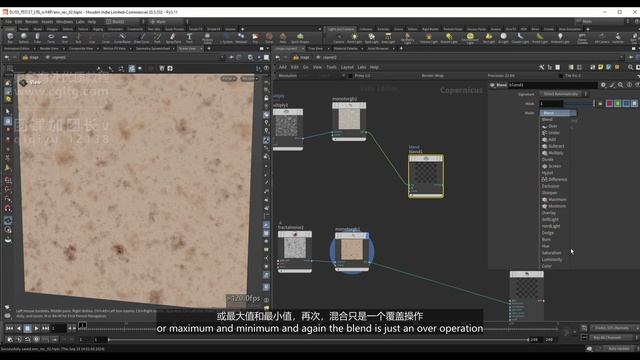The height and width of the screenshot is (360, 640).
Task: Click the blend1 node name field
Action: tap(552, 85)
